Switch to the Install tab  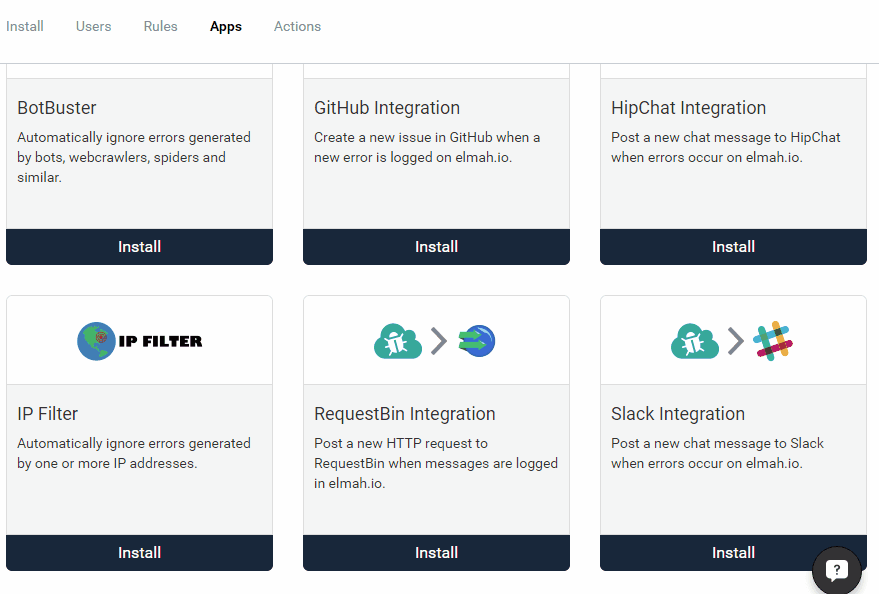[24, 26]
